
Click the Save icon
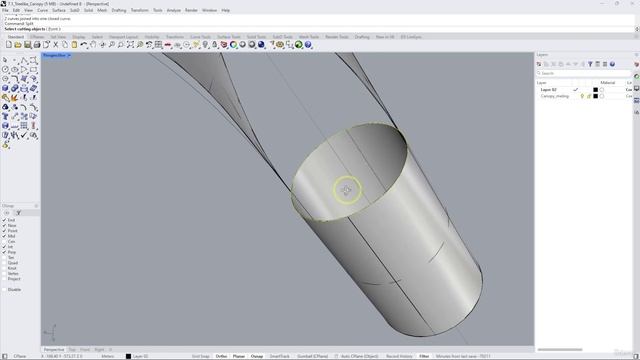click(27, 45)
